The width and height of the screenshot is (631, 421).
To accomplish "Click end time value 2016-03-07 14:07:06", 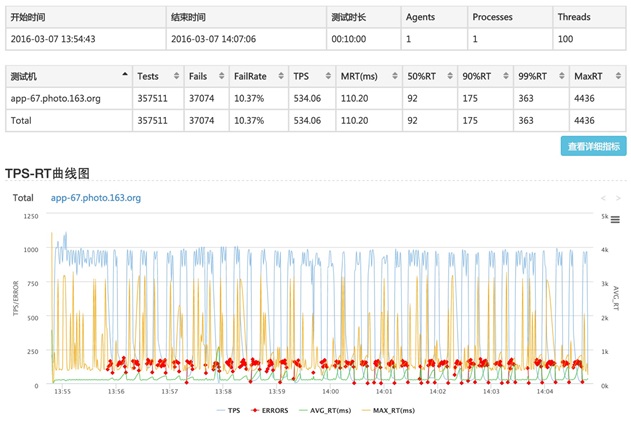I will [214, 39].
